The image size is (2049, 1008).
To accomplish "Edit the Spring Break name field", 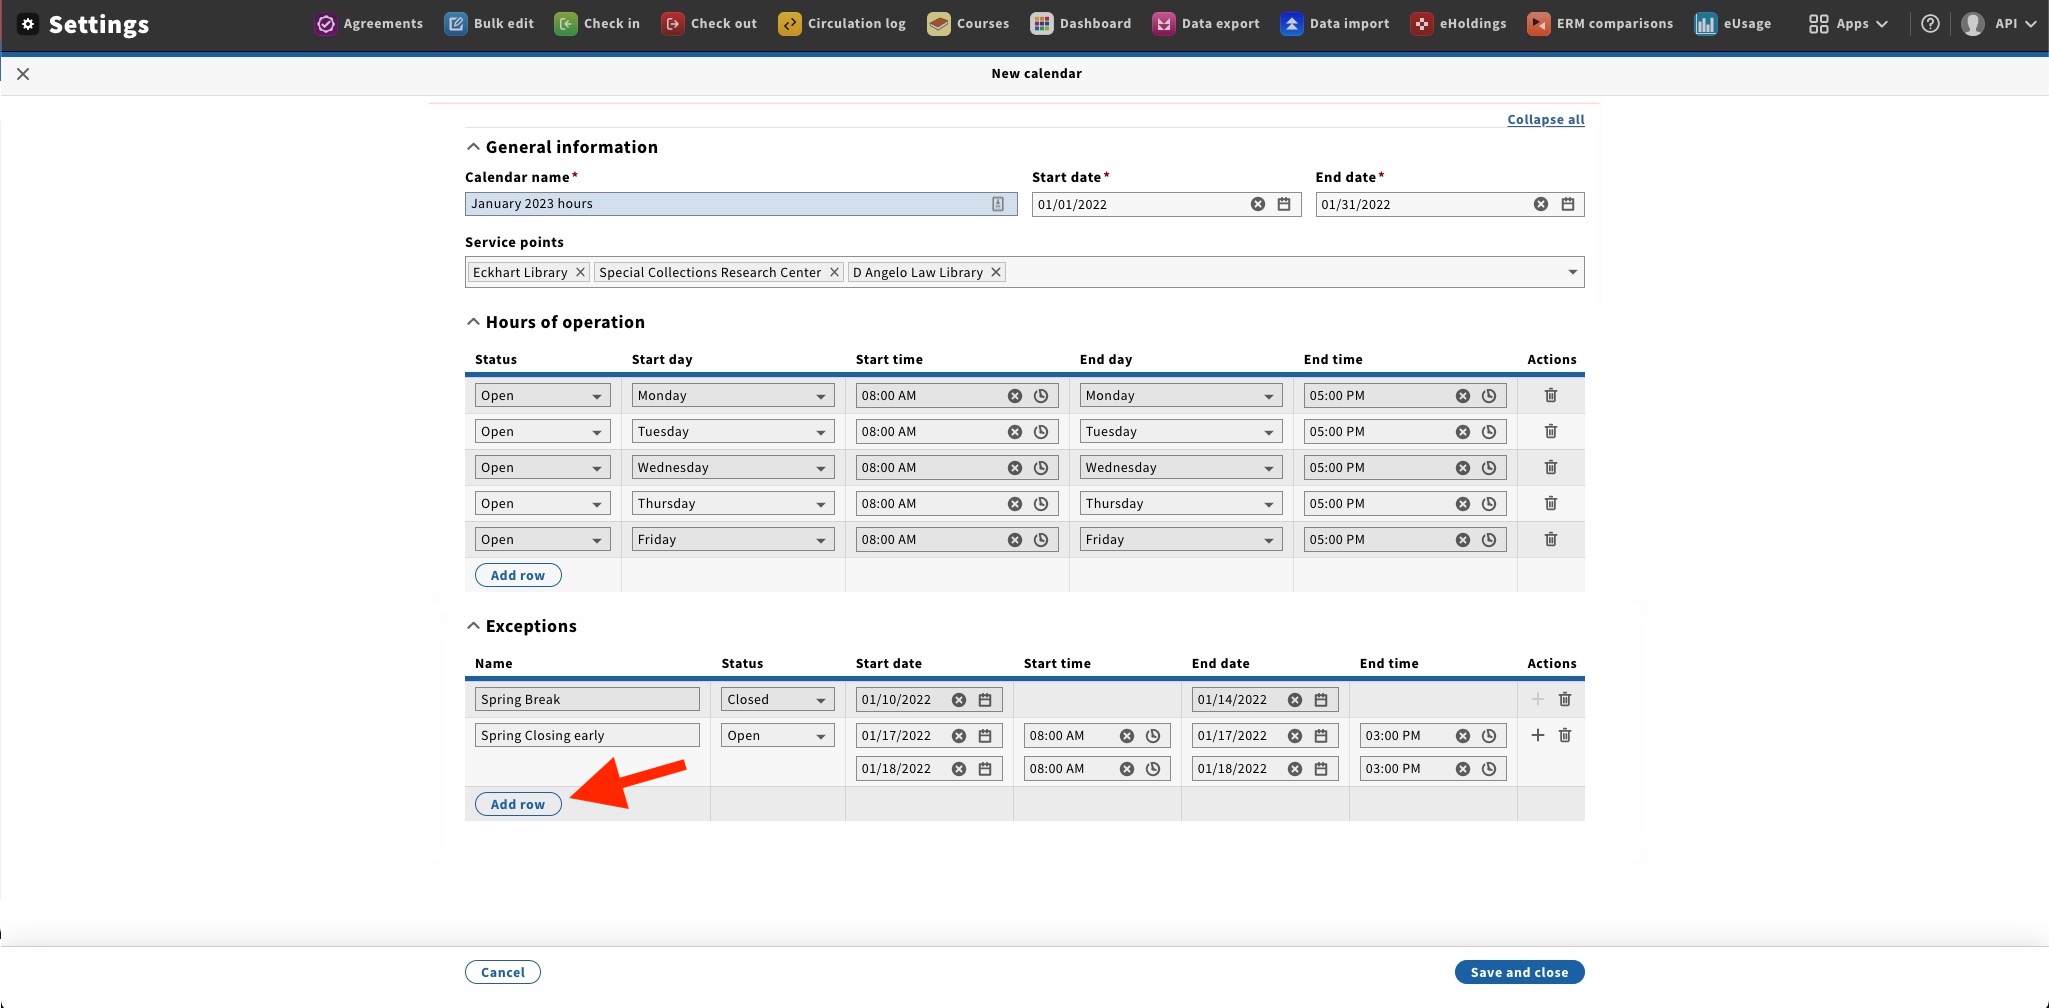I will pos(587,700).
